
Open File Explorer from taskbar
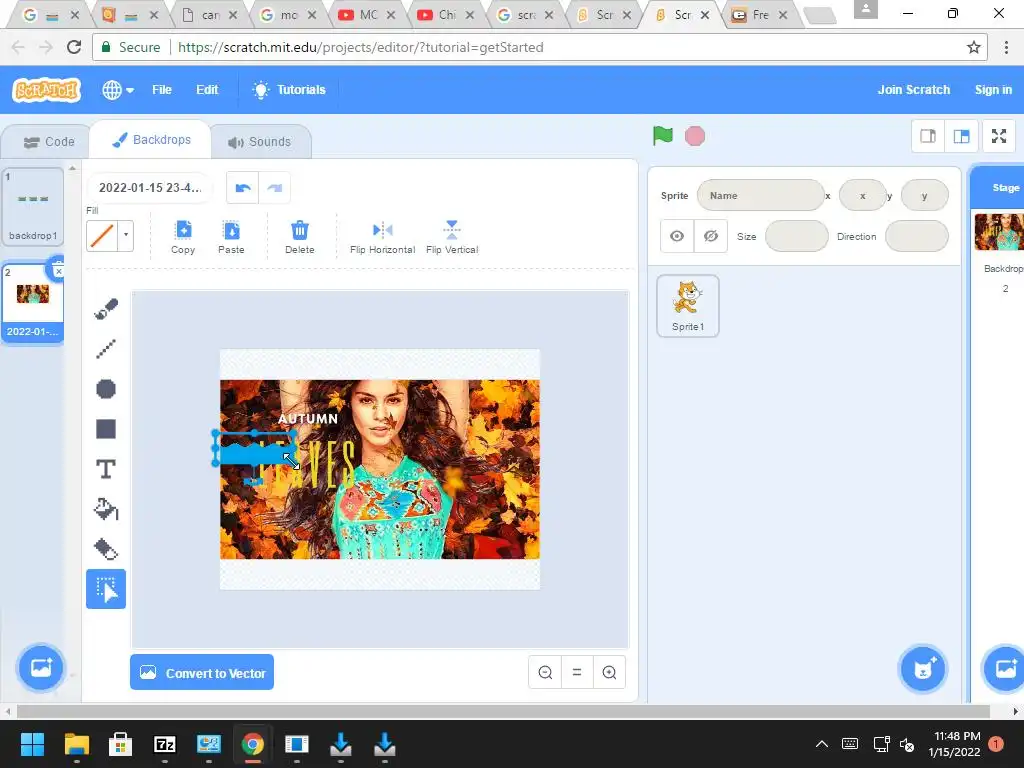(76, 744)
